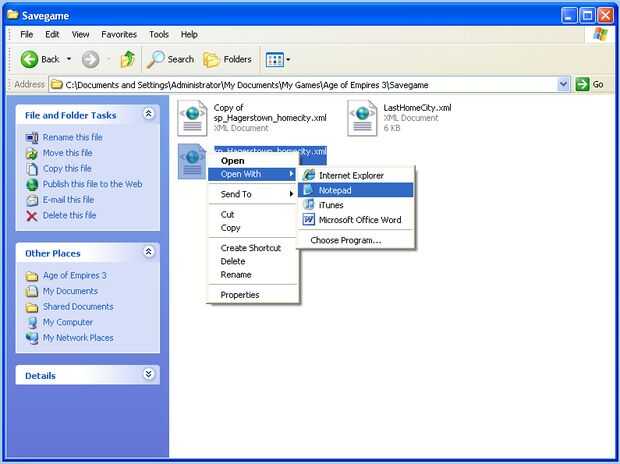Choose Create Shortcut in the context menu

point(252,248)
